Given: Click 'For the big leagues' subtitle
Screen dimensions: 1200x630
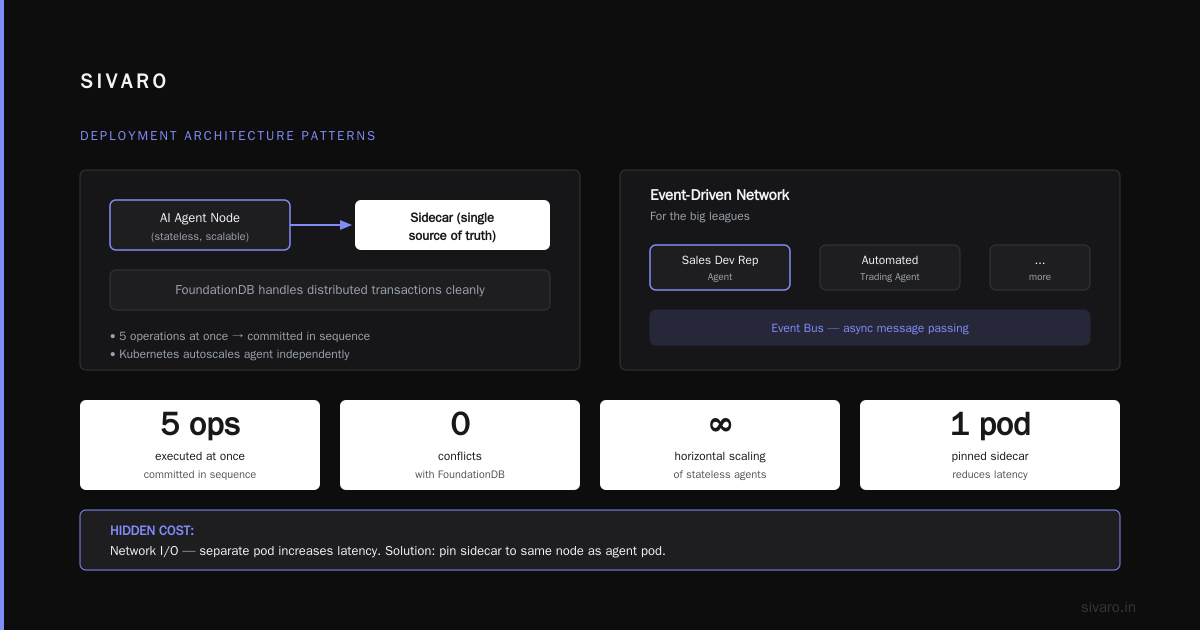Looking at the screenshot, I should point(700,216).
